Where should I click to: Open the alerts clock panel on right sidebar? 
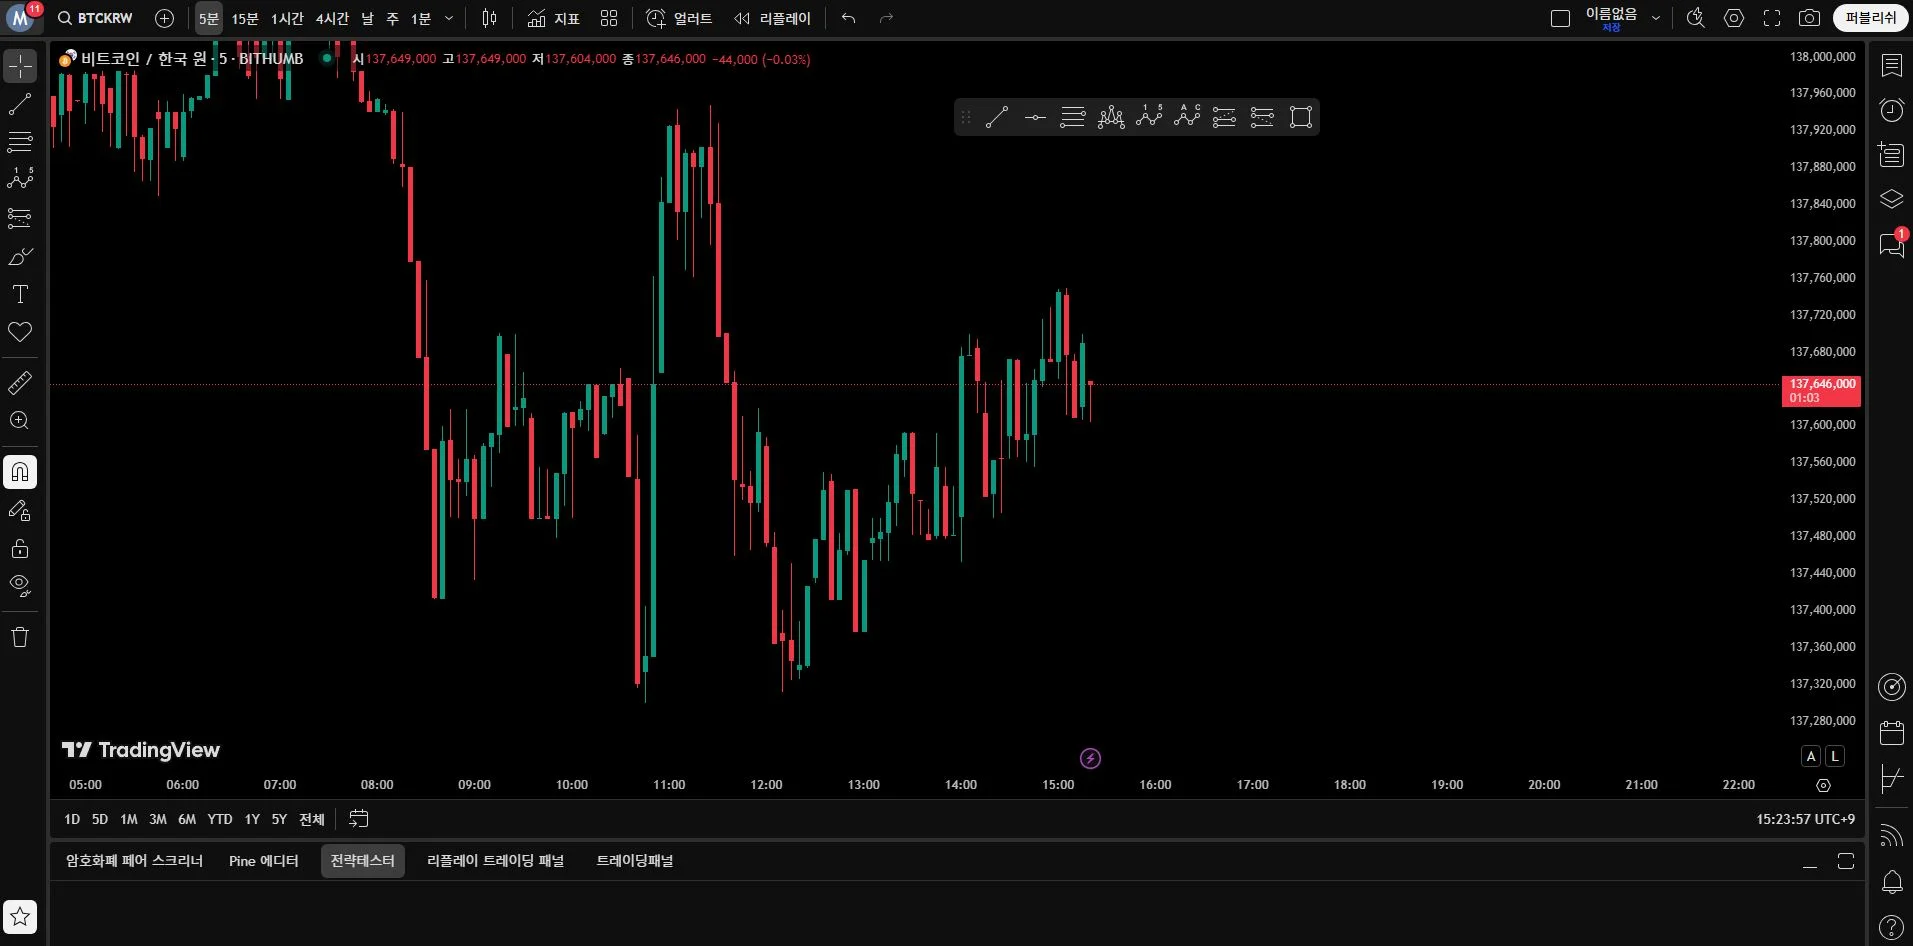pyautogui.click(x=1891, y=110)
